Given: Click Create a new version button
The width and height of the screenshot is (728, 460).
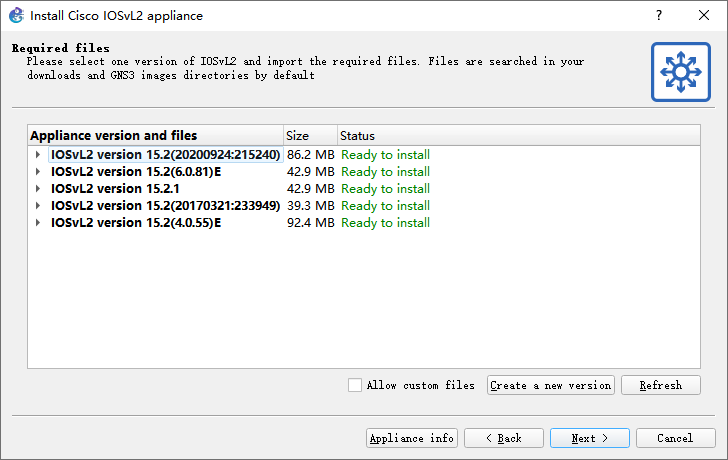Looking at the screenshot, I should click(x=551, y=385).
